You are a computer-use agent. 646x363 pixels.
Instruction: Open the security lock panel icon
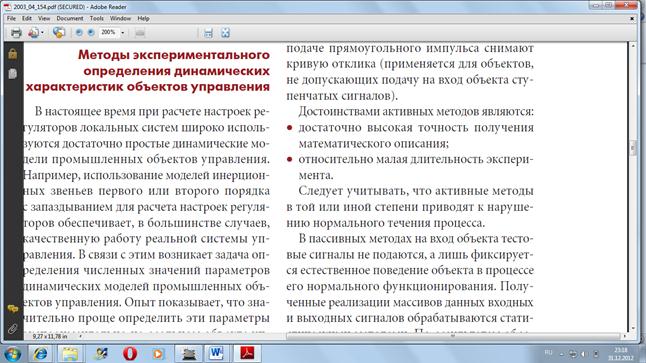click(x=13, y=54)
